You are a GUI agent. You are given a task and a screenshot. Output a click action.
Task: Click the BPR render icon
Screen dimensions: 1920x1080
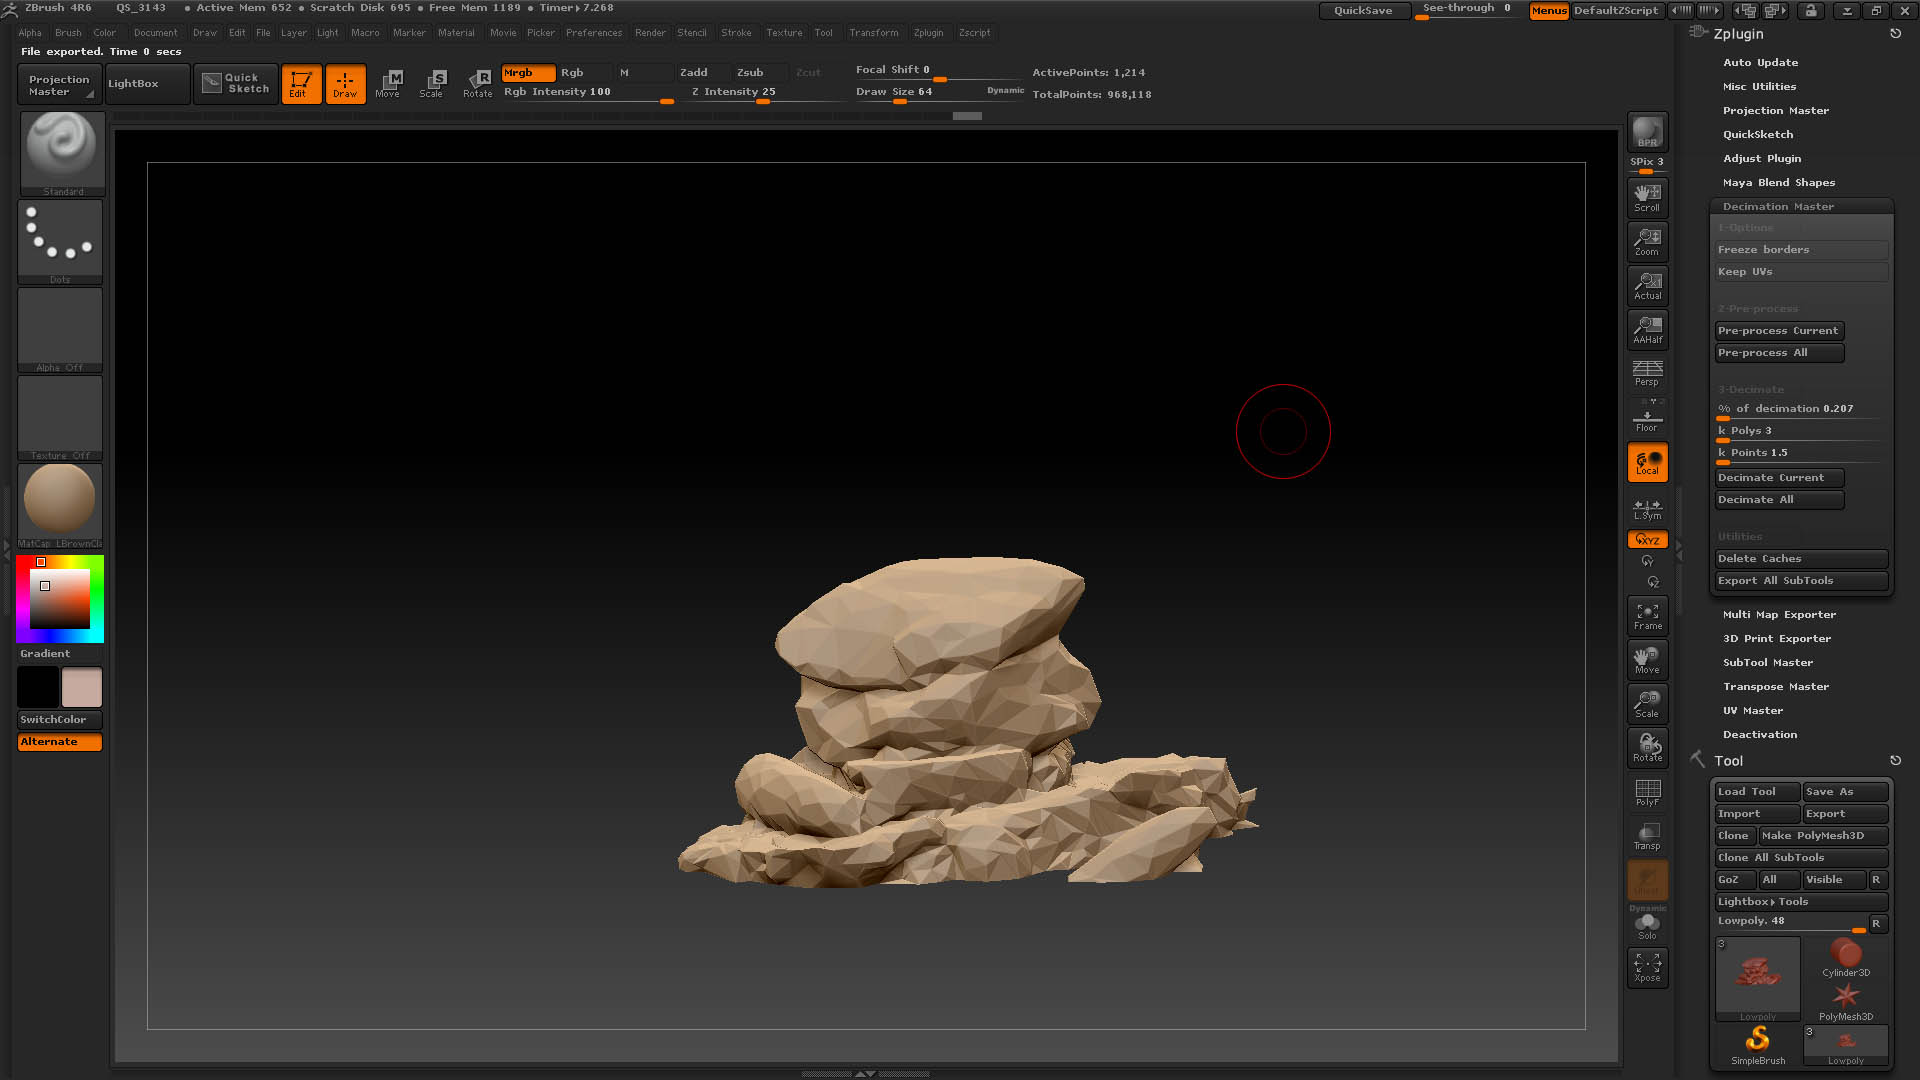pos(1647,132)
